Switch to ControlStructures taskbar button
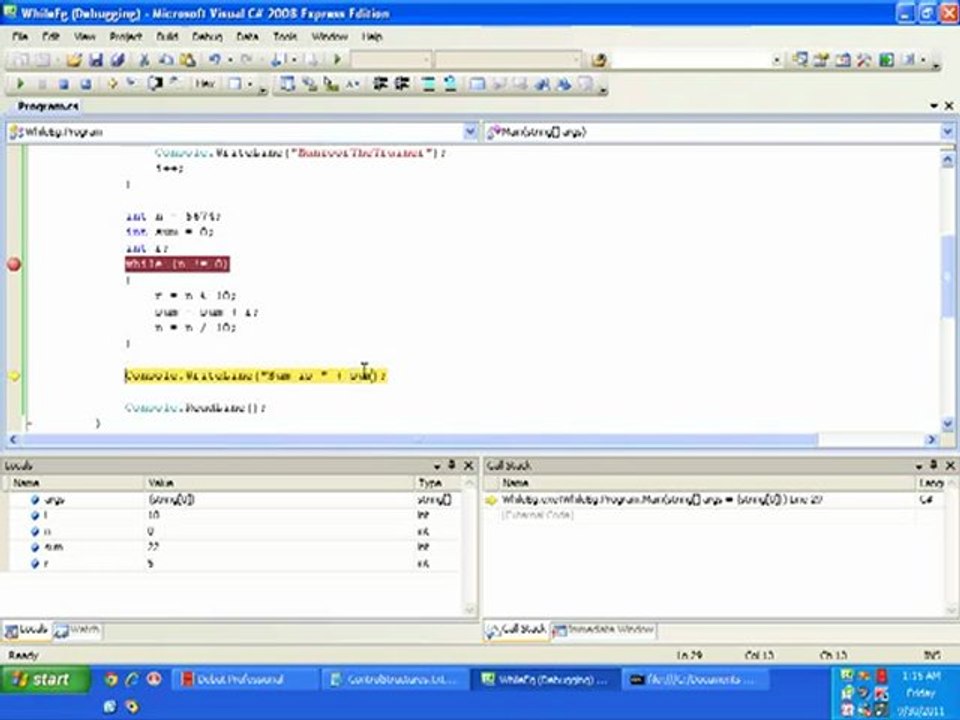This screenshot has width=960, height=720. [x=395, y=680]
